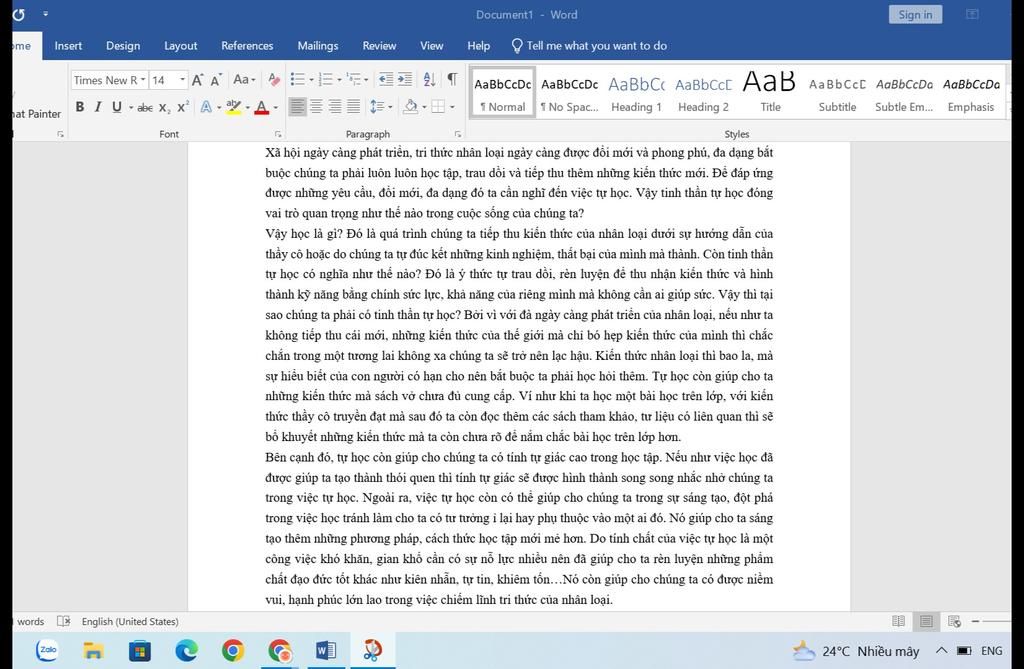Click the Tell me what you want to do box
The height and width of the screenshot is (669, 1024).
coord(589,46)
